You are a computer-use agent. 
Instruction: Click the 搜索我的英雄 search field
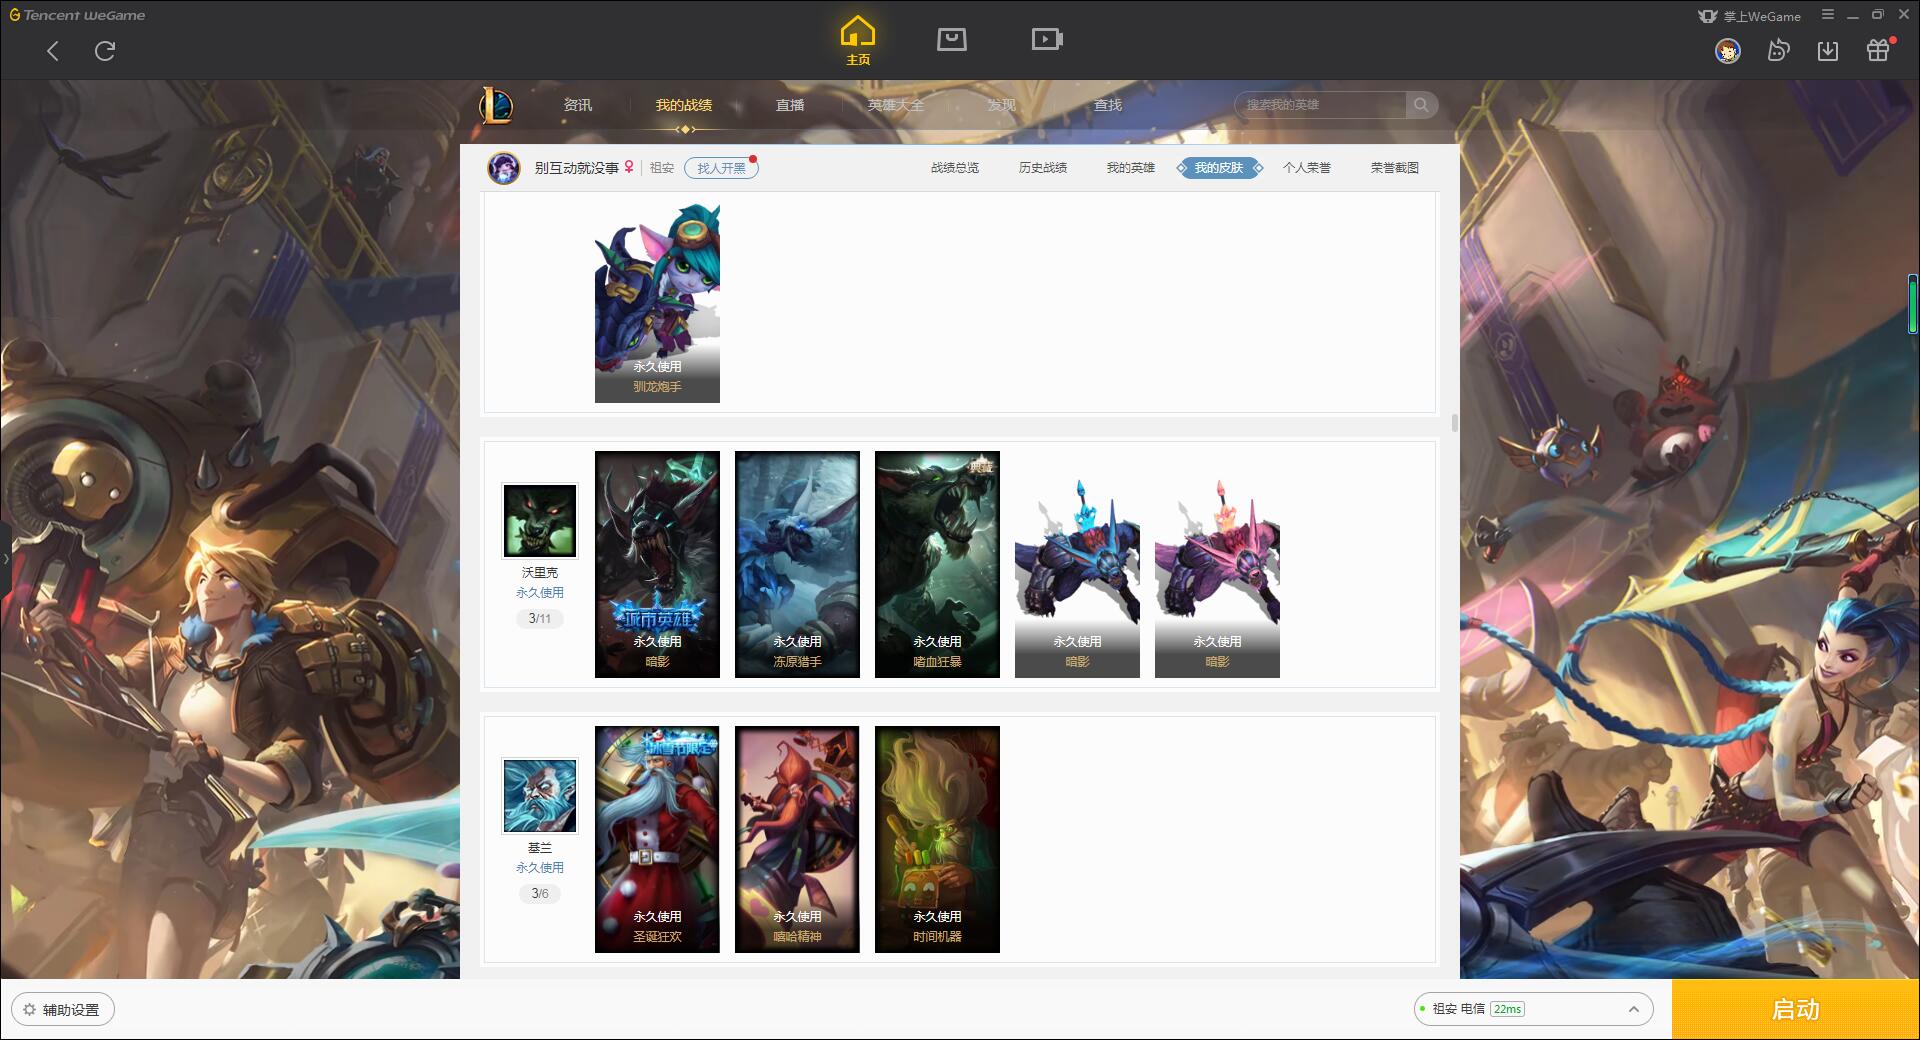click(x=1322, y=105)
